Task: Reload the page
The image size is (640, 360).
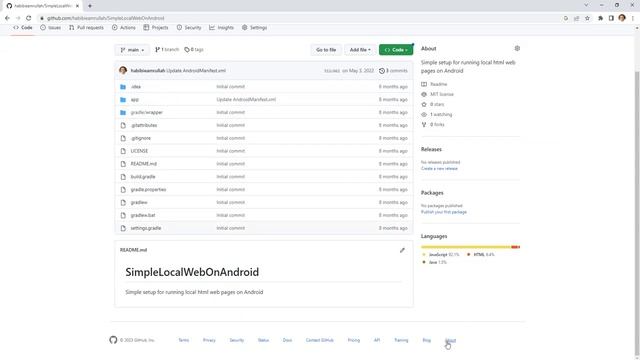Action: coord(29,18)
